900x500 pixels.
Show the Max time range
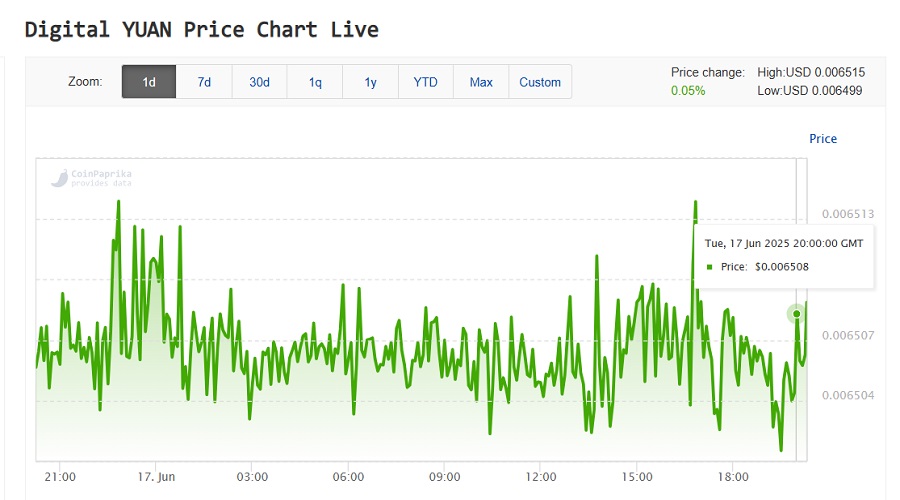[x=481, y=82]
